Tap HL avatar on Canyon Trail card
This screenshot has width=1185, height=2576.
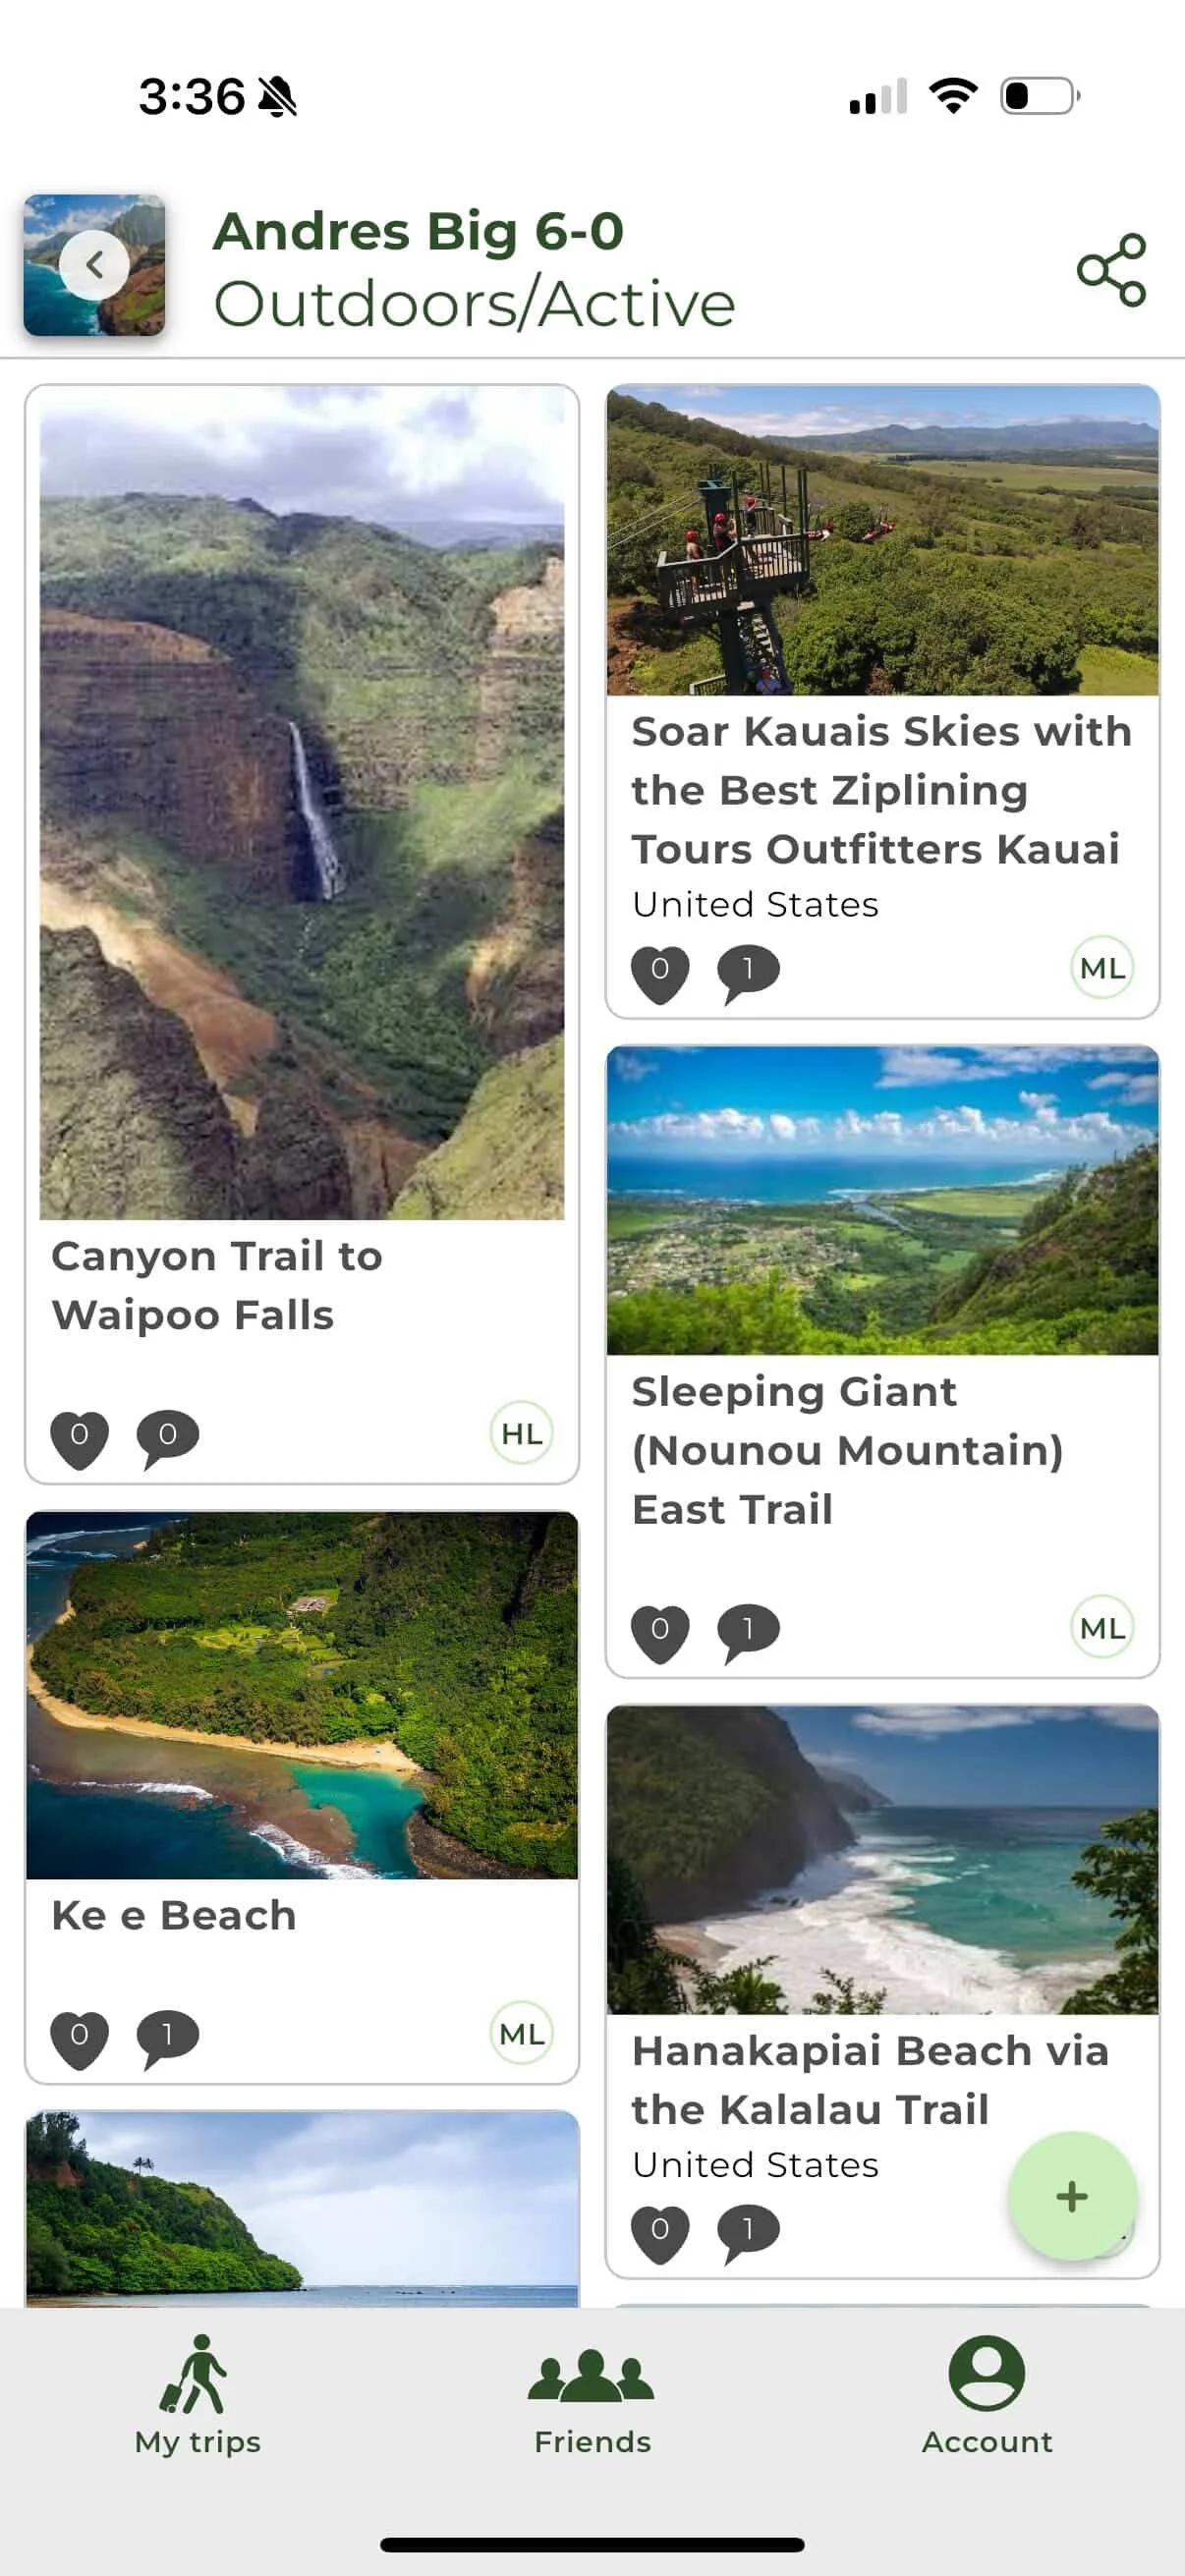521,1433
